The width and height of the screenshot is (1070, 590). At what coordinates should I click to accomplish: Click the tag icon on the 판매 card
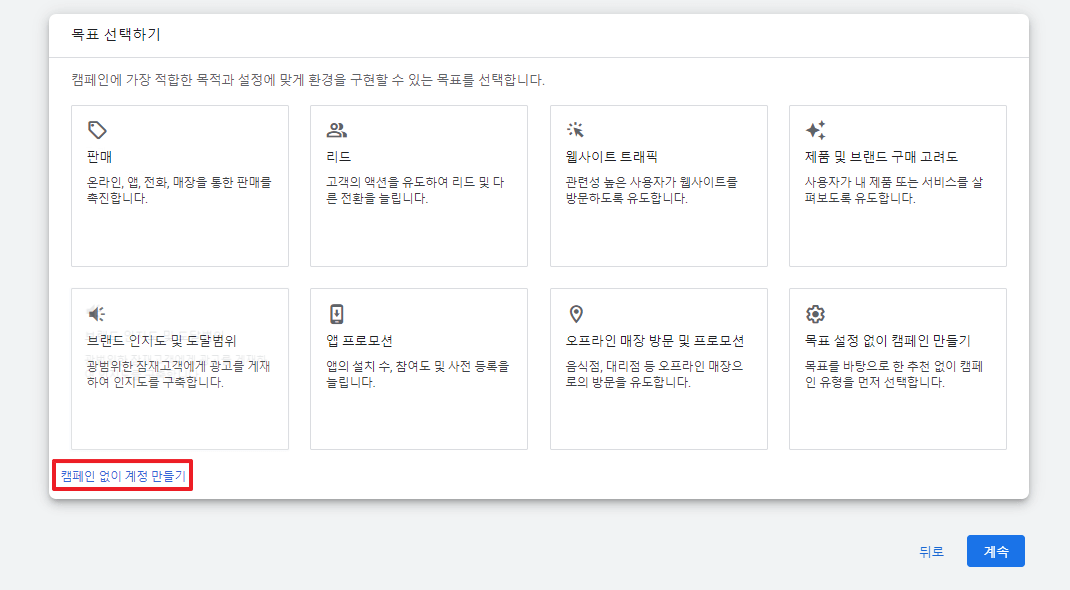click(96, 128)
